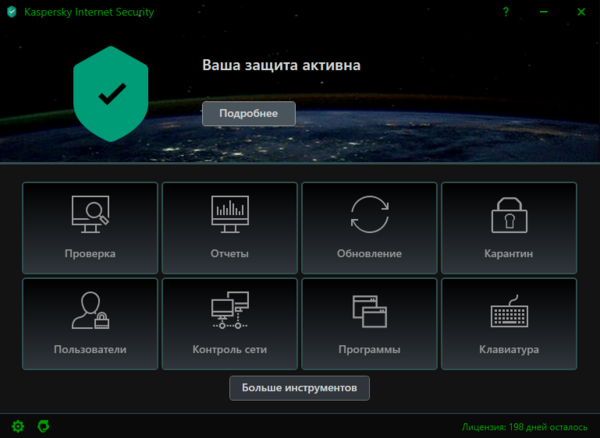This screenshot has width=600, height=438.
Task: Open the Программы applications tile
Action: [x=369, y=324]
